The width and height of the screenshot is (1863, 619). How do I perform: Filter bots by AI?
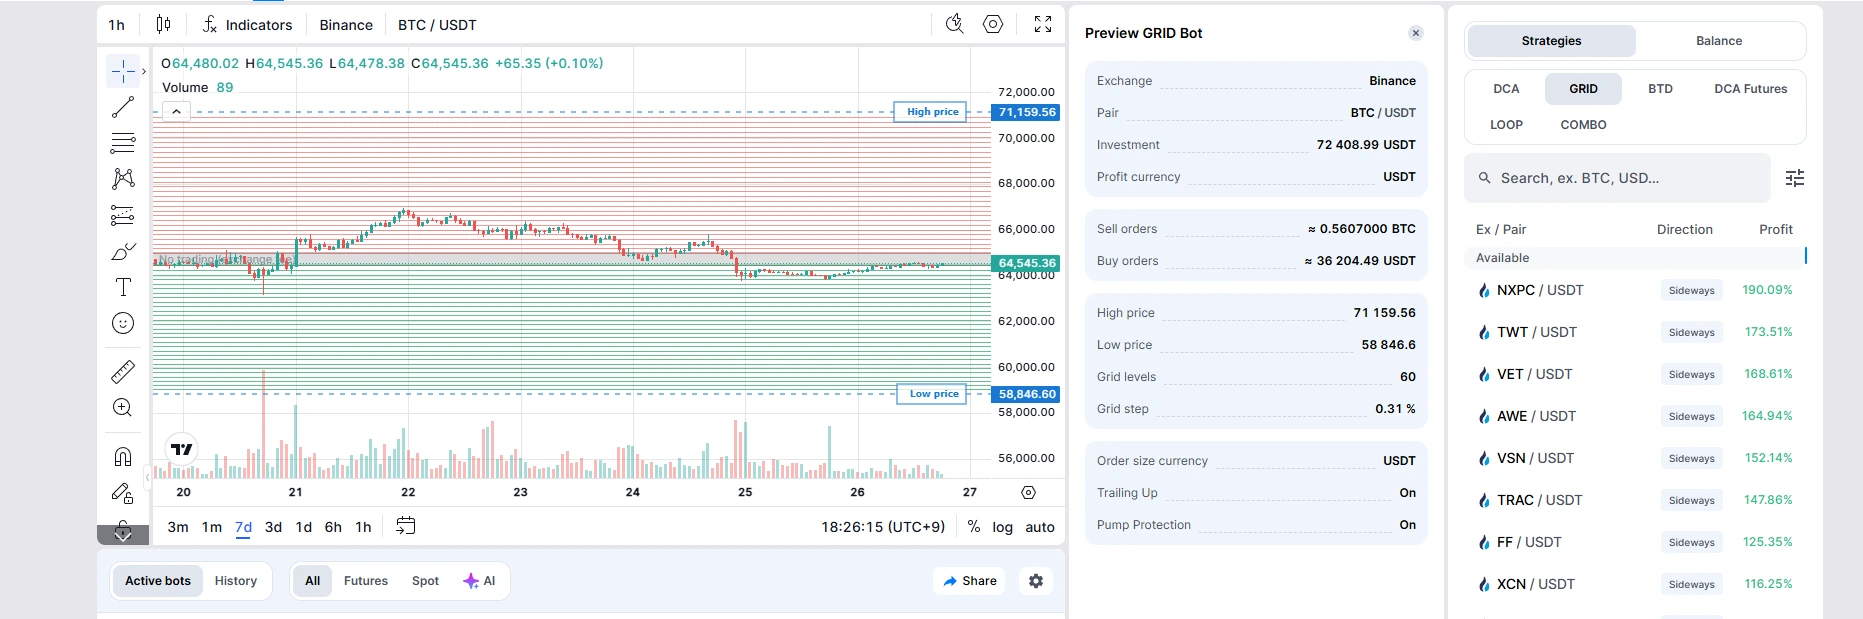tap(480, 581)
